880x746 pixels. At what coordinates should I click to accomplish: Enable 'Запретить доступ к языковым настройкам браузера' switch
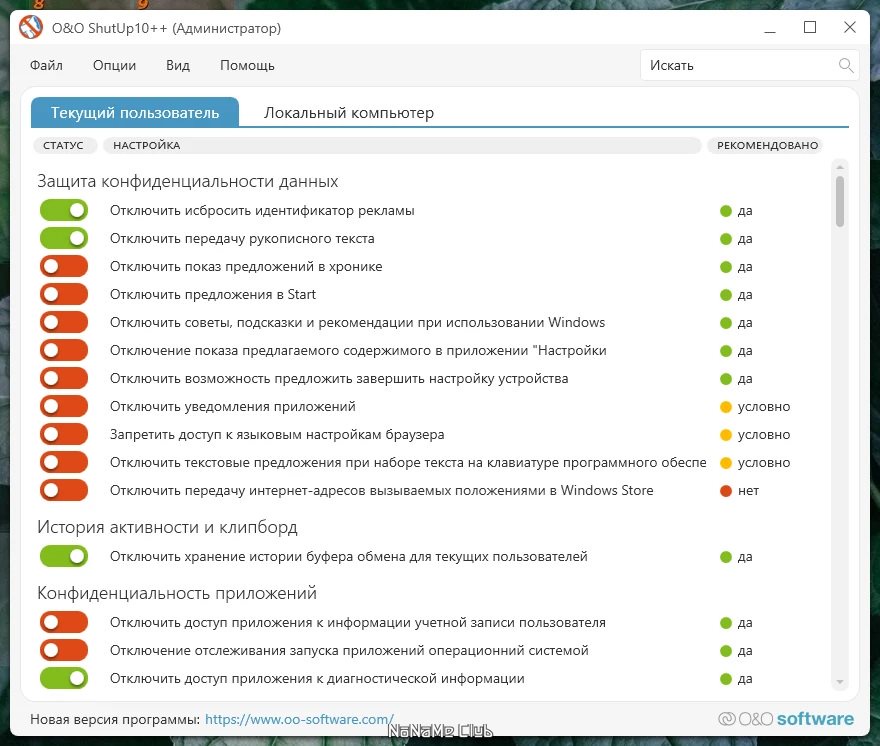point(64,434)
